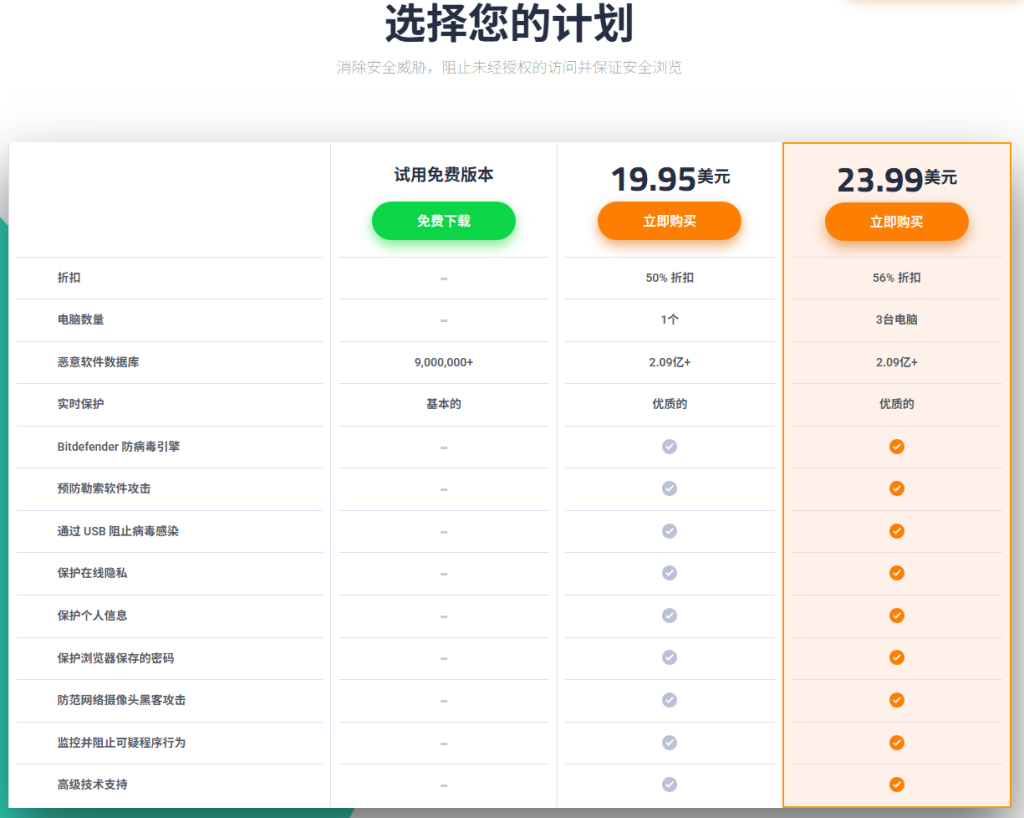1024x818 pixels.
Task: Click the 免费下载 button
Action: (x=443, y=220)
